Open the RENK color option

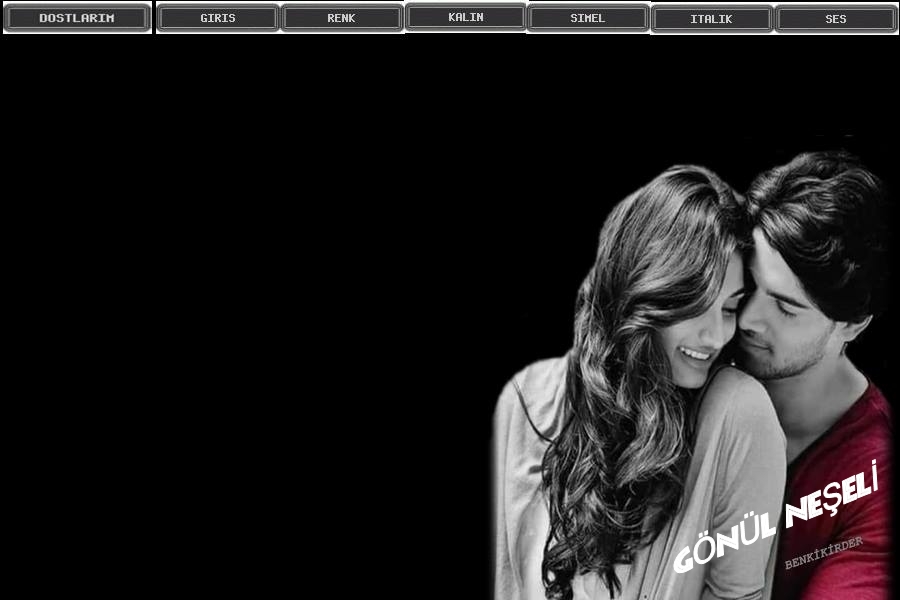click(x=341, y=18)
